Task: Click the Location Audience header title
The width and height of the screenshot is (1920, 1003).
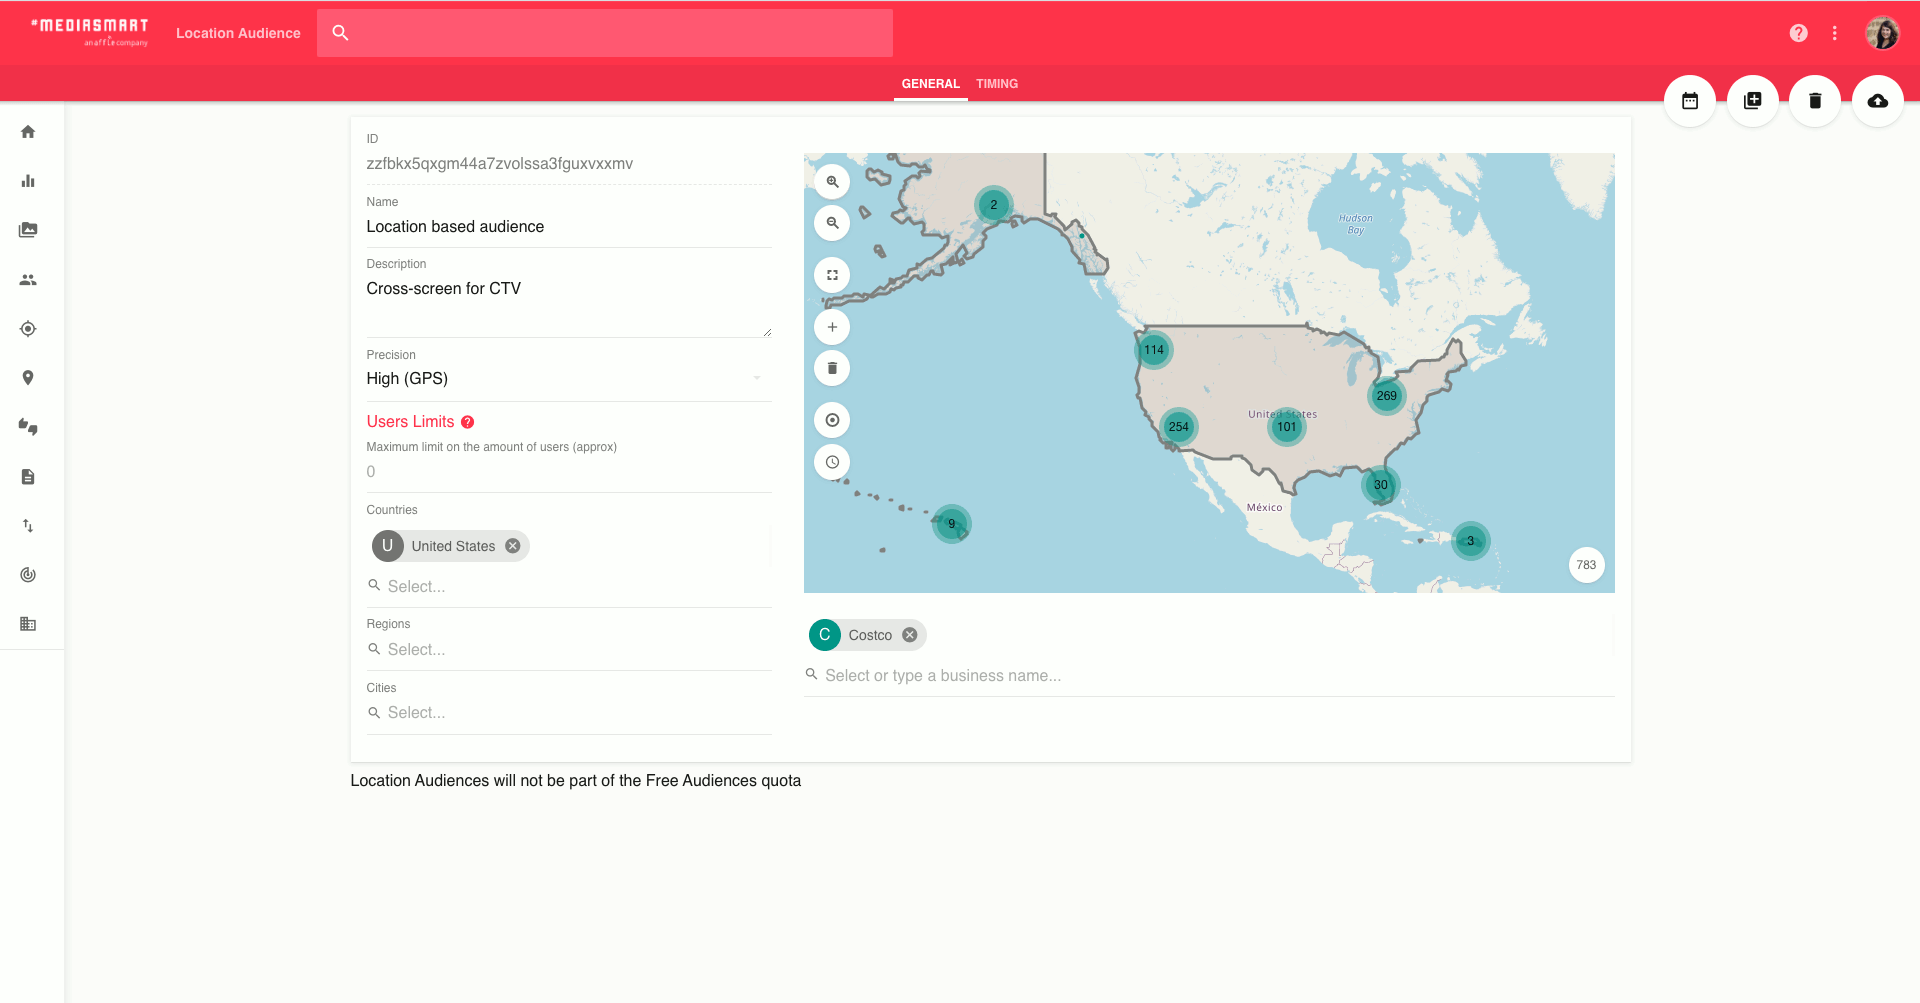Action: [x=238, y=33]
